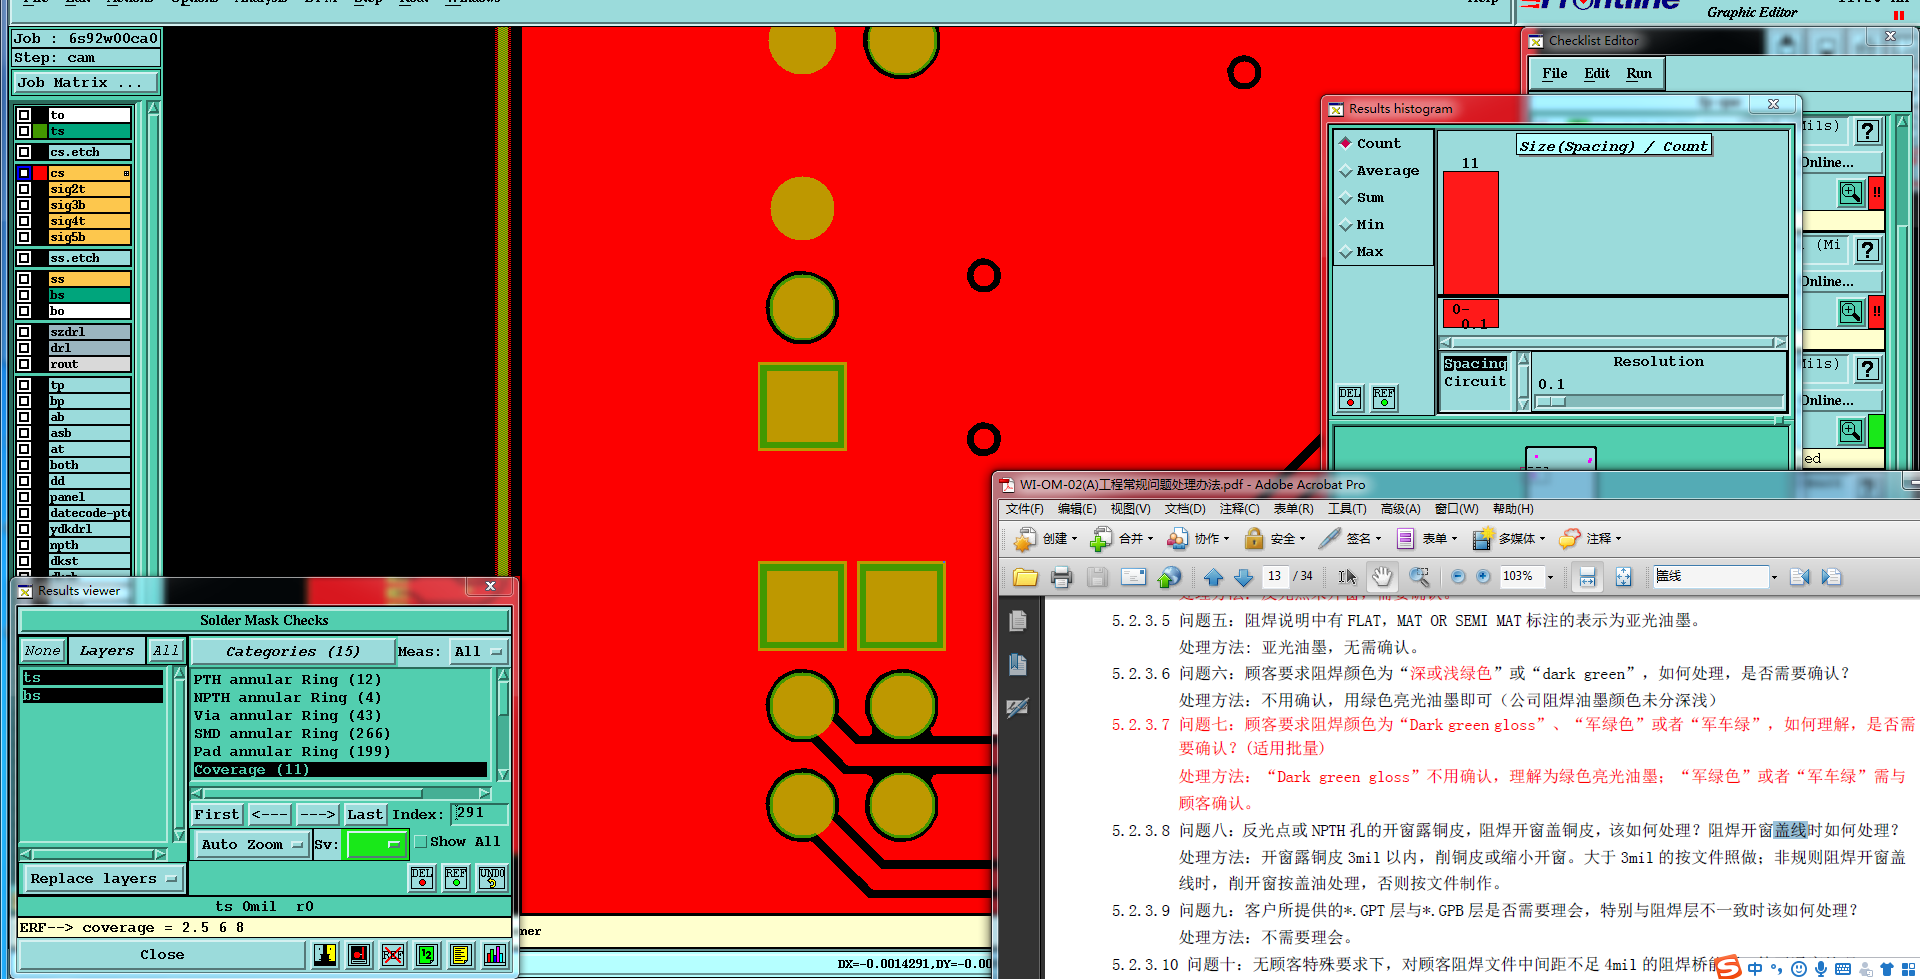This screenshot has height=979, width=1920.
Task: Click the top magnifier icon in Checklist Editor
Action: point(1850,193)
